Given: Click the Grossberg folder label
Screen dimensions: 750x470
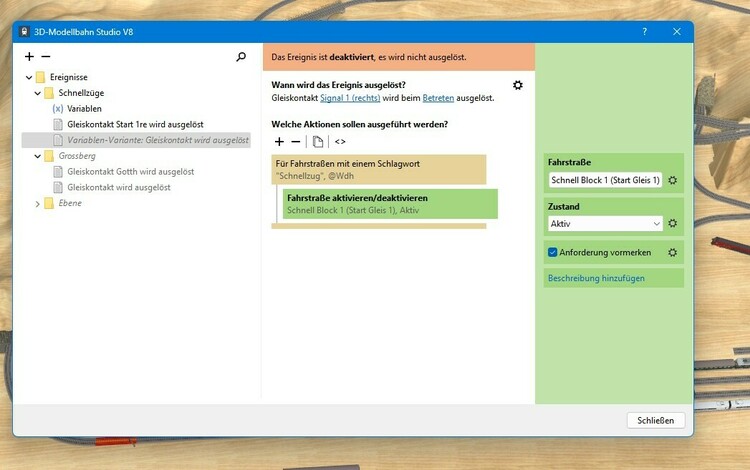Looking at the screenshot, I should click(x=77, y=156).
